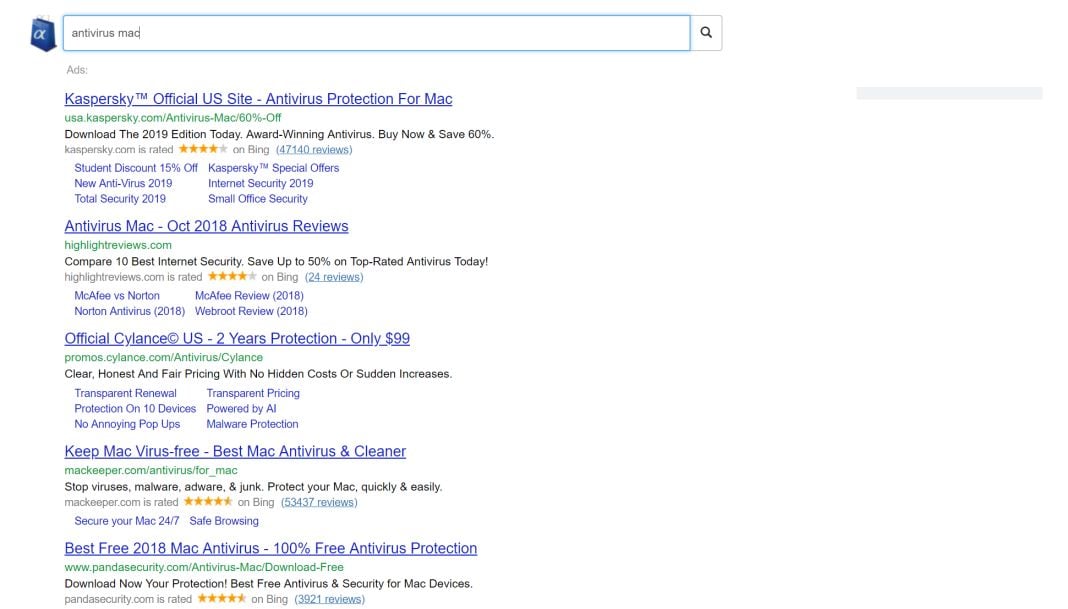1068x609 pixels.
Task: Click Kaspersky star rating icons
Action: click(x=203, y=149)
